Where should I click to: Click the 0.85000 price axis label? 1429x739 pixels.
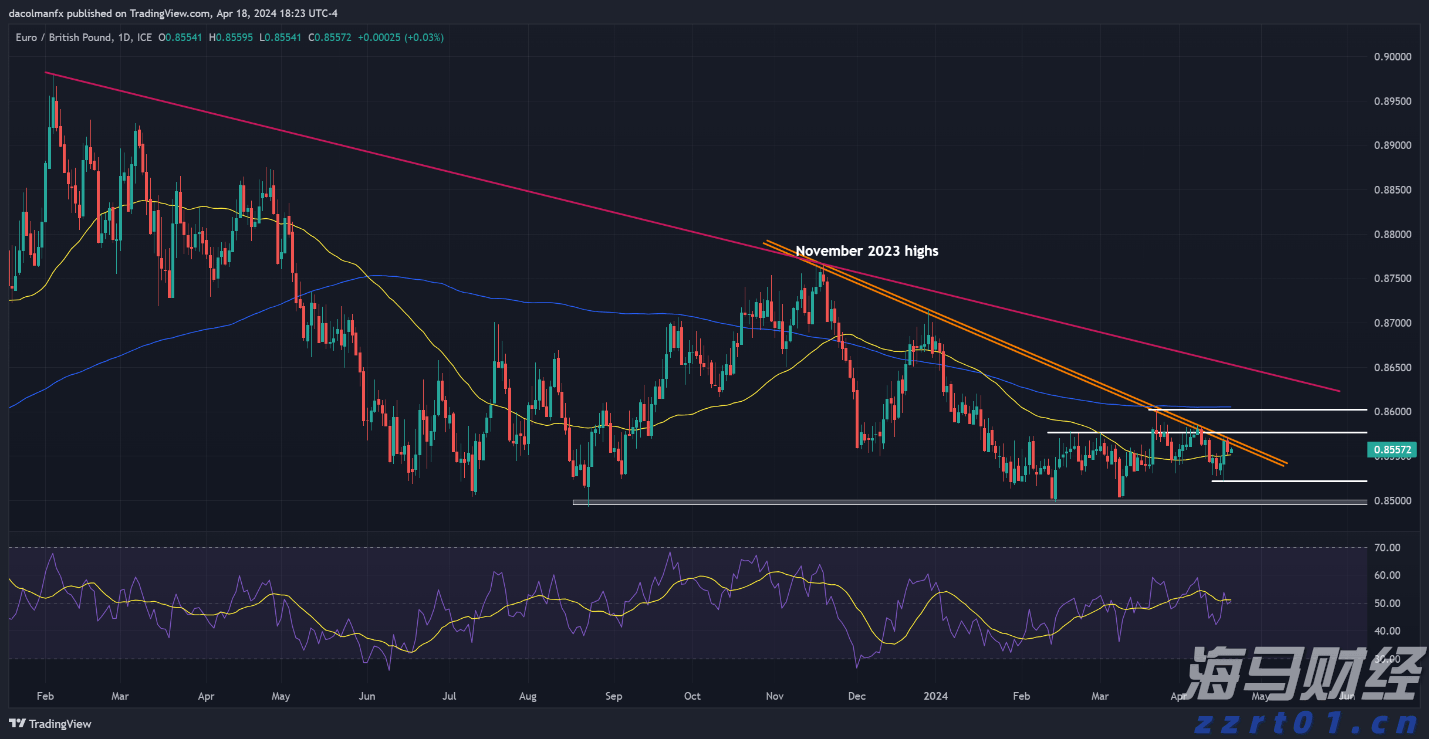click(1390, 500)
